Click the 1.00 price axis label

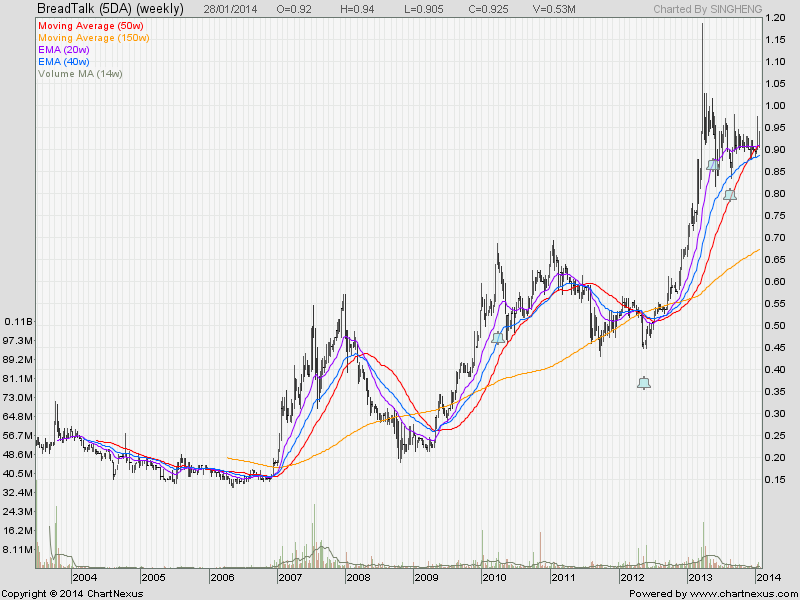coord(775,106)
